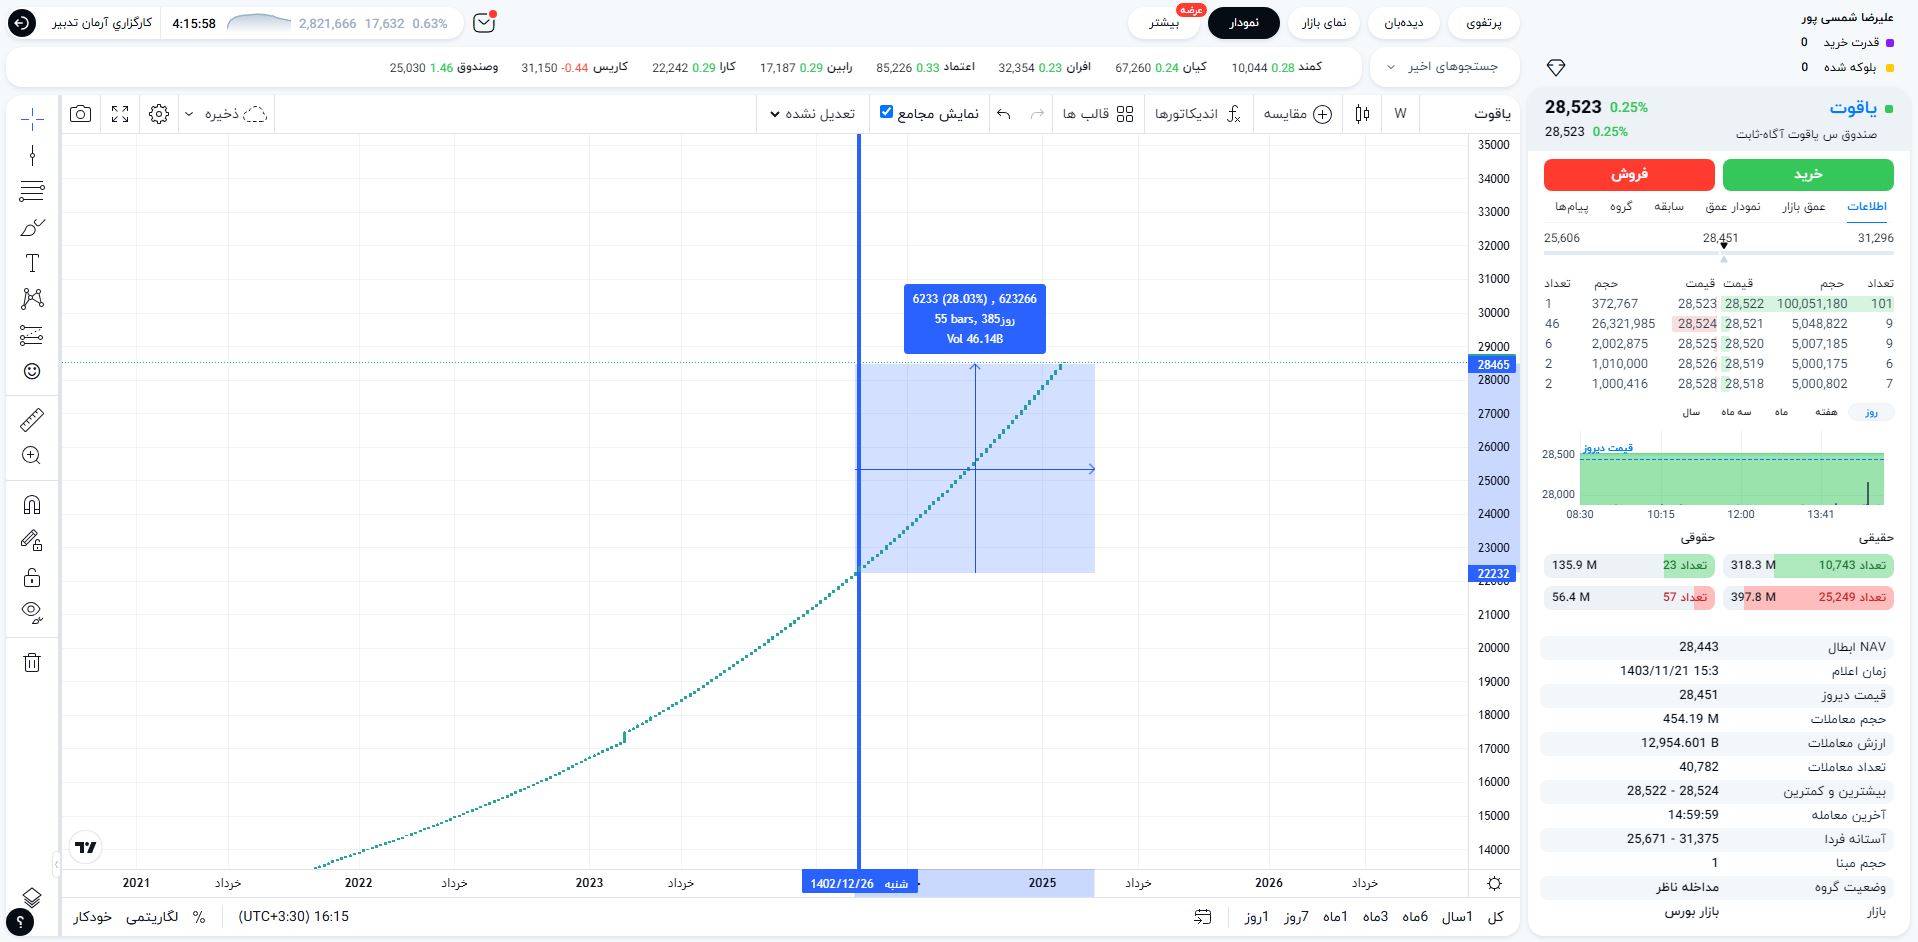1918x942 pixels.
Task: Toggle stay in drawing mode
Action: (32, 541)
